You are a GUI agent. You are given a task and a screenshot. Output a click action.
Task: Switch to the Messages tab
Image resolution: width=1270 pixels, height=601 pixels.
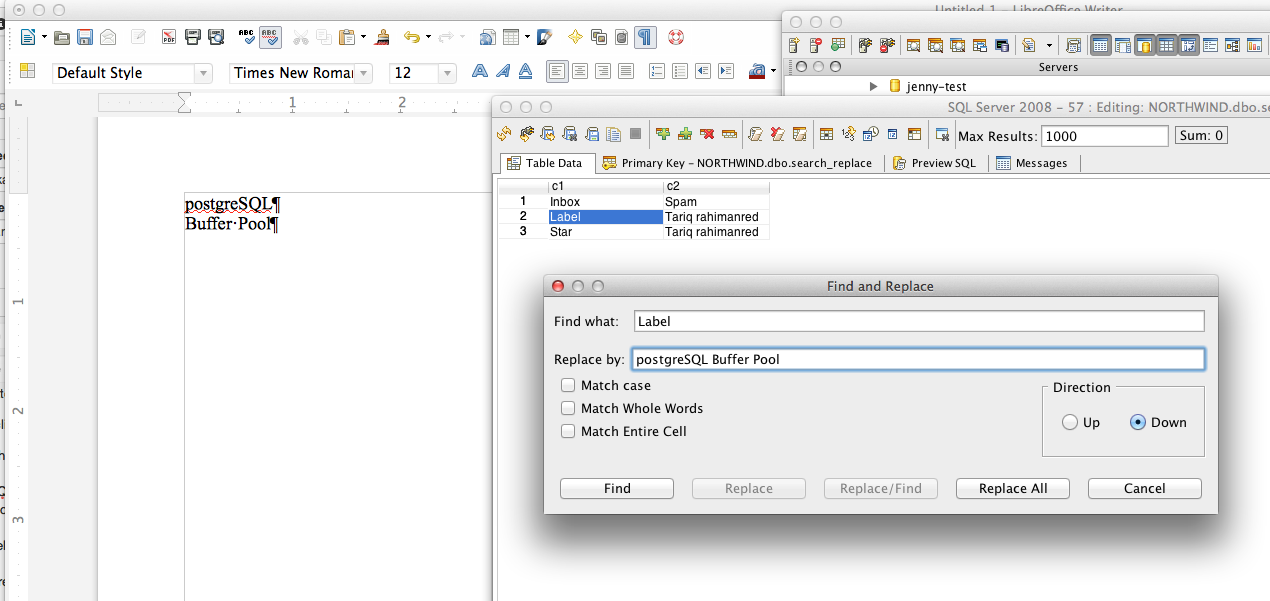click(x=1032, y=163)
